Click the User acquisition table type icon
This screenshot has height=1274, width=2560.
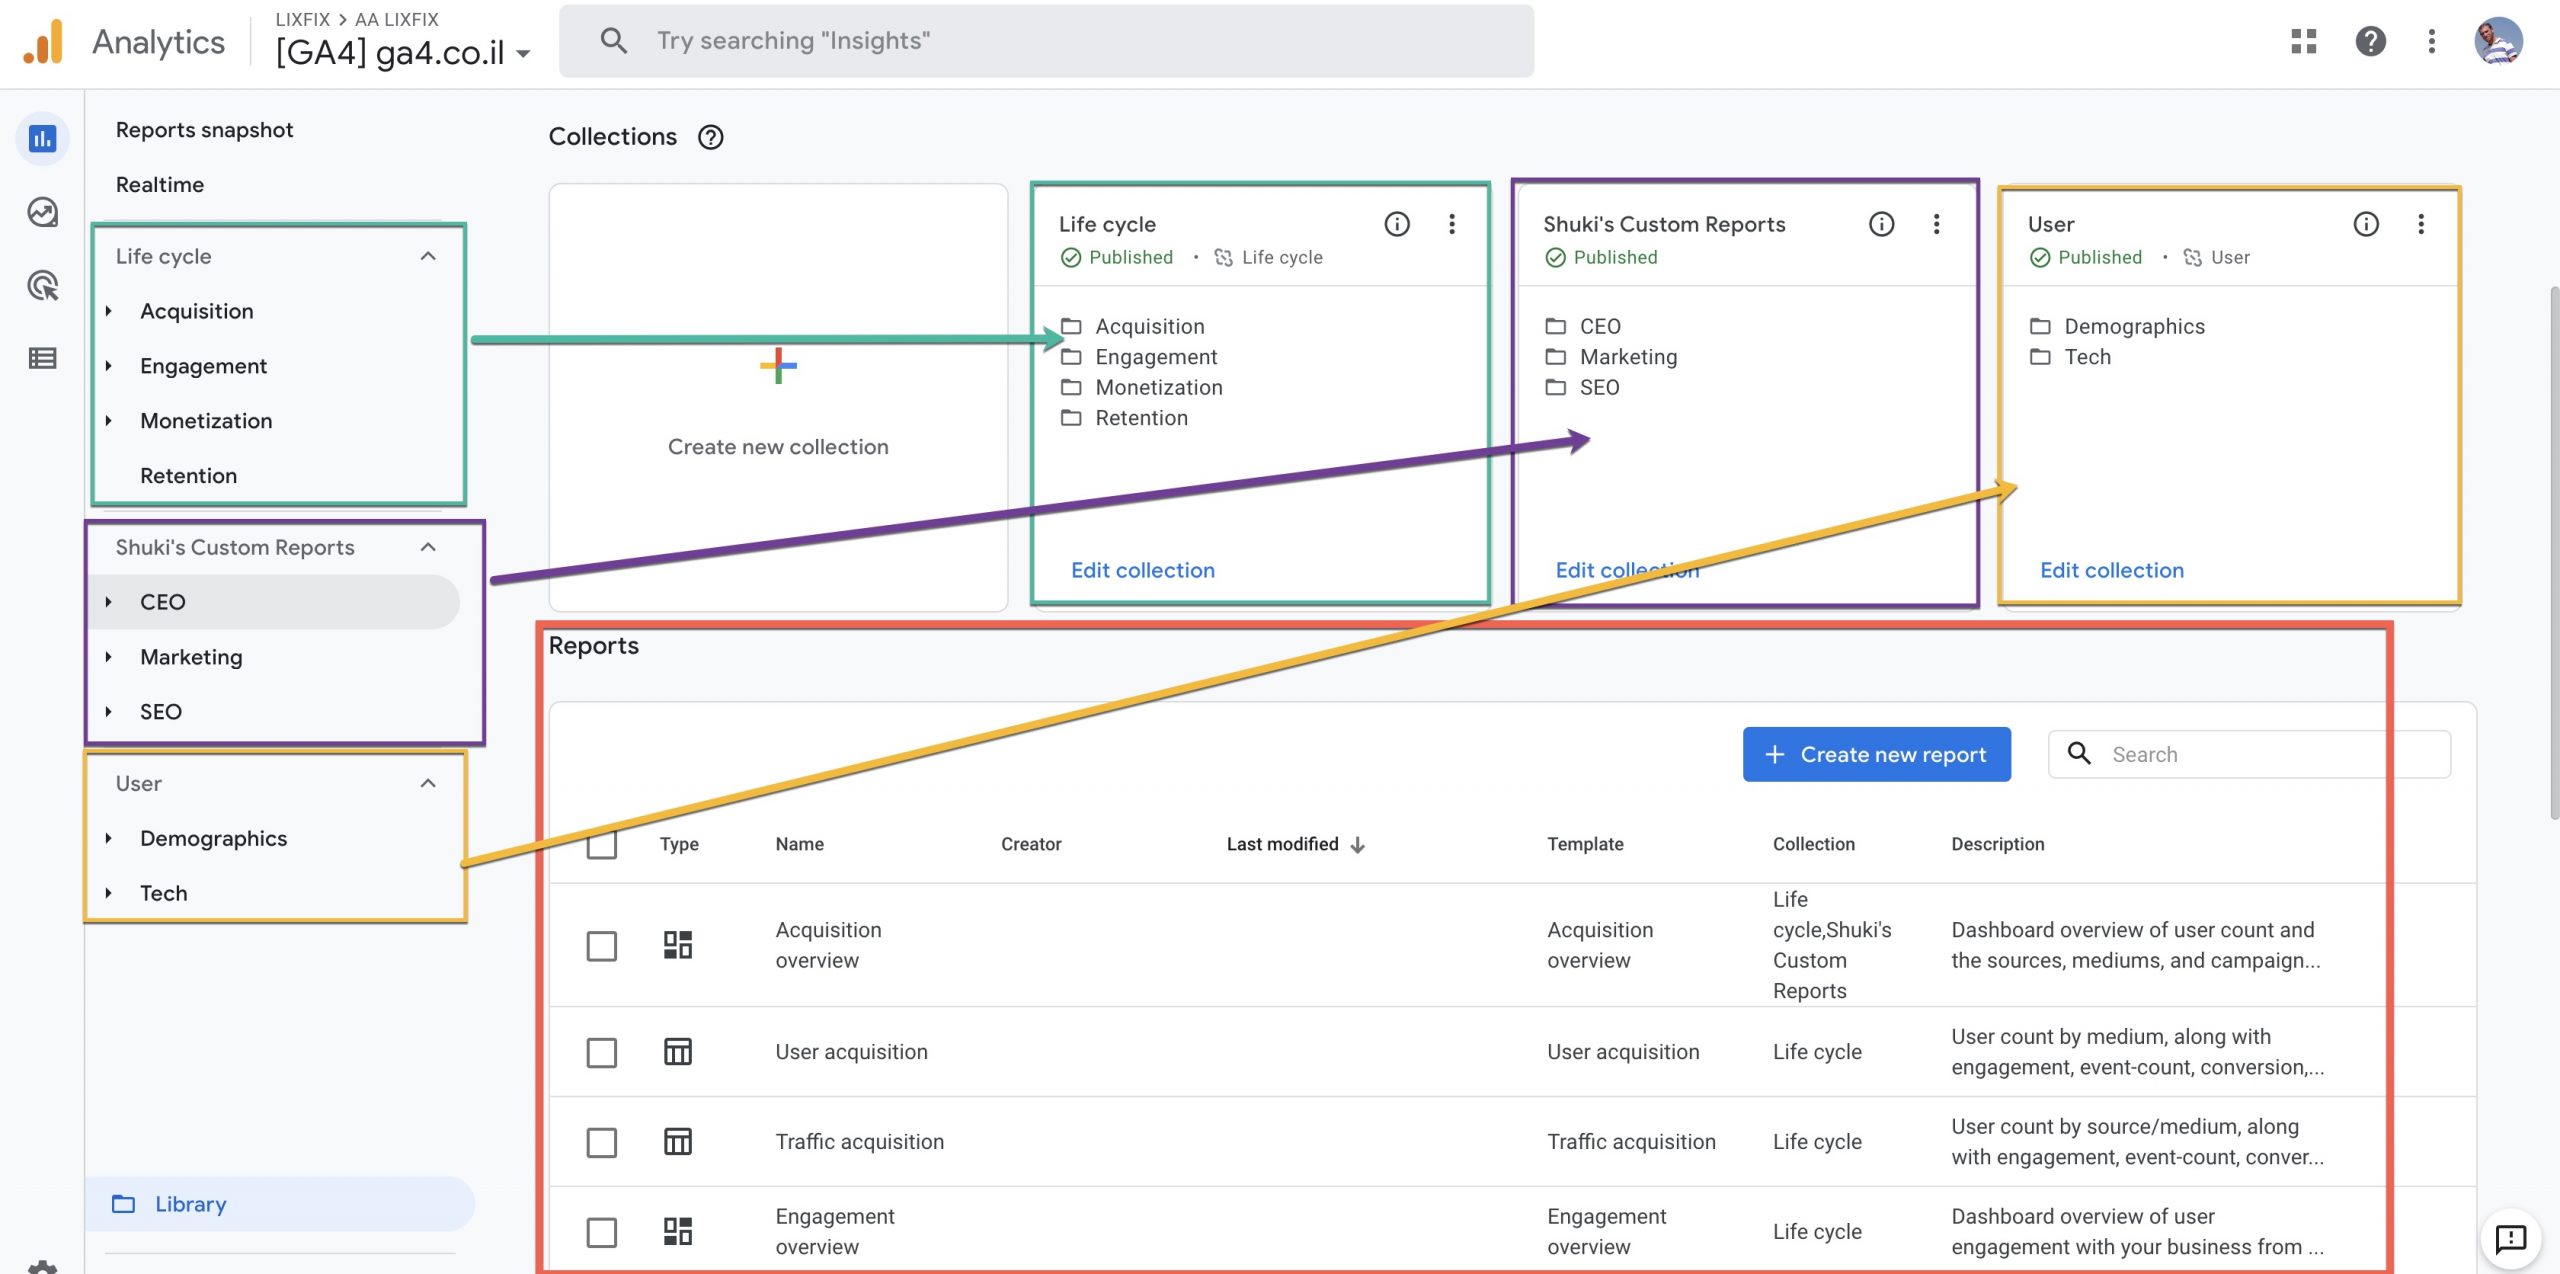click(x=678, y=1052)
